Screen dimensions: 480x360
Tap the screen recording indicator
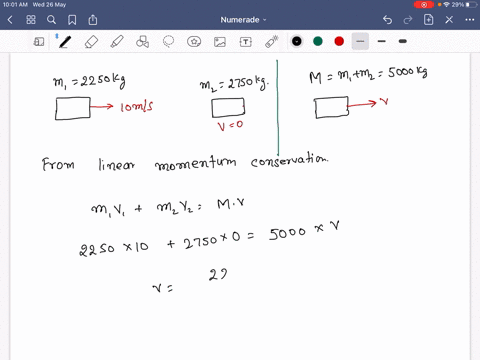tap(424, 5)
